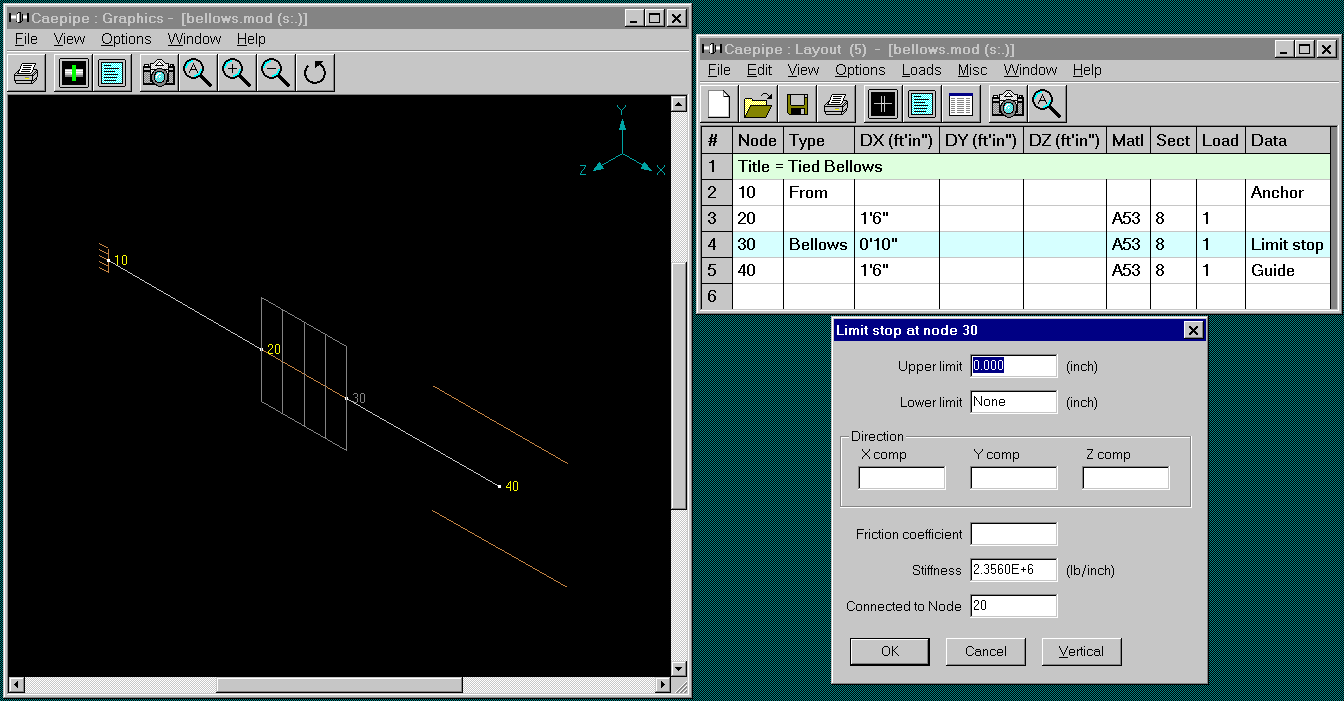1344x701 pixels.
Task: Click the list window icon in Graphics toolbar
Action: [112, 73]
